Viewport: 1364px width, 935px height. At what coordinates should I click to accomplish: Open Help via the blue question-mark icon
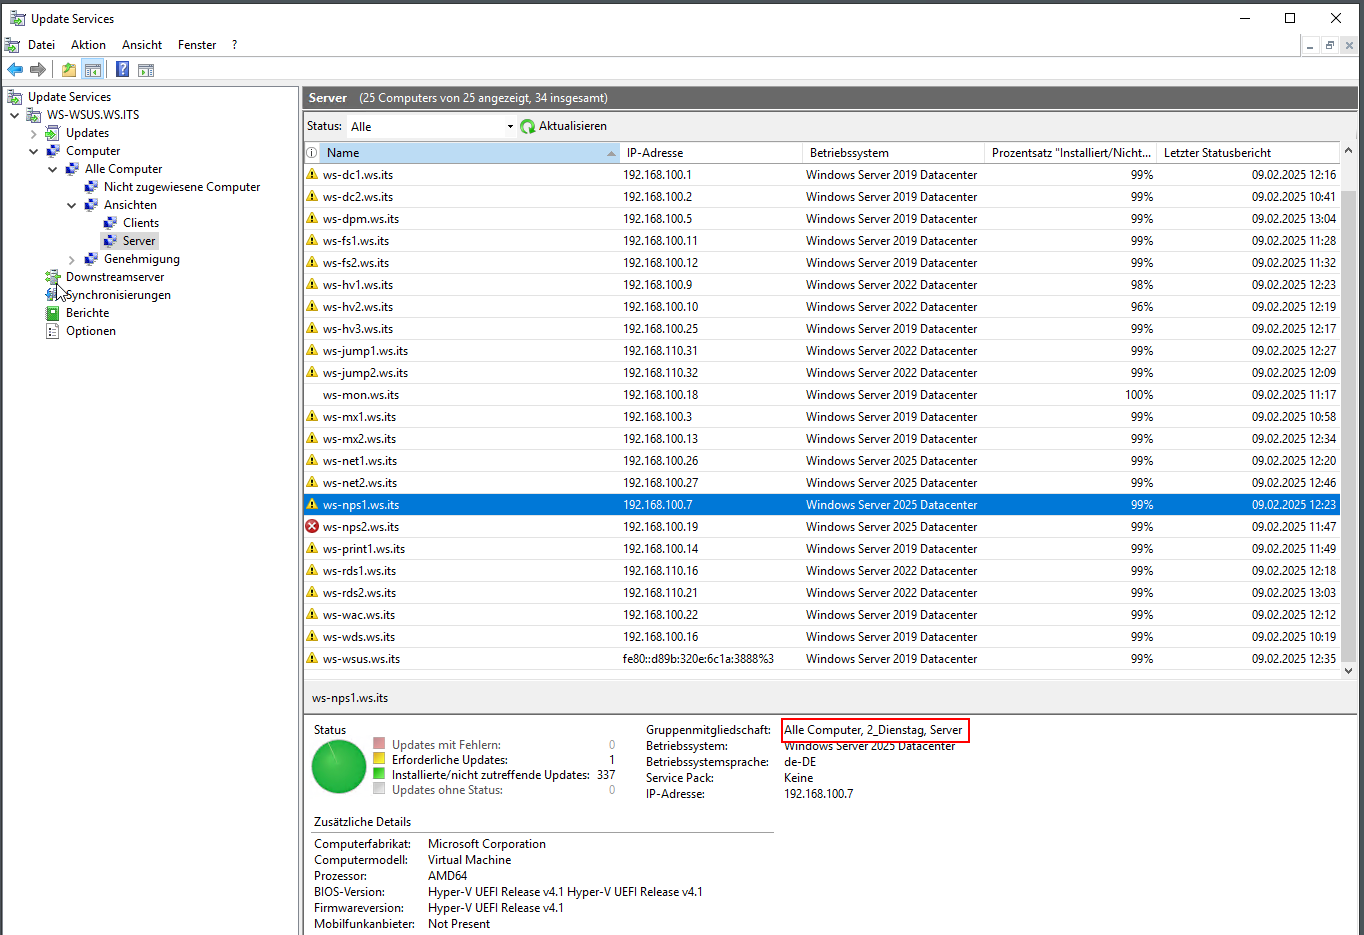[x=122, y=70]
